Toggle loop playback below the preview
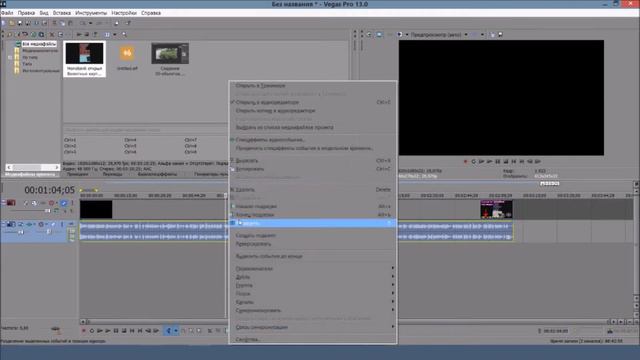This screenshot has width=640, height=360. pyautogui.click(x=473, y=162)
